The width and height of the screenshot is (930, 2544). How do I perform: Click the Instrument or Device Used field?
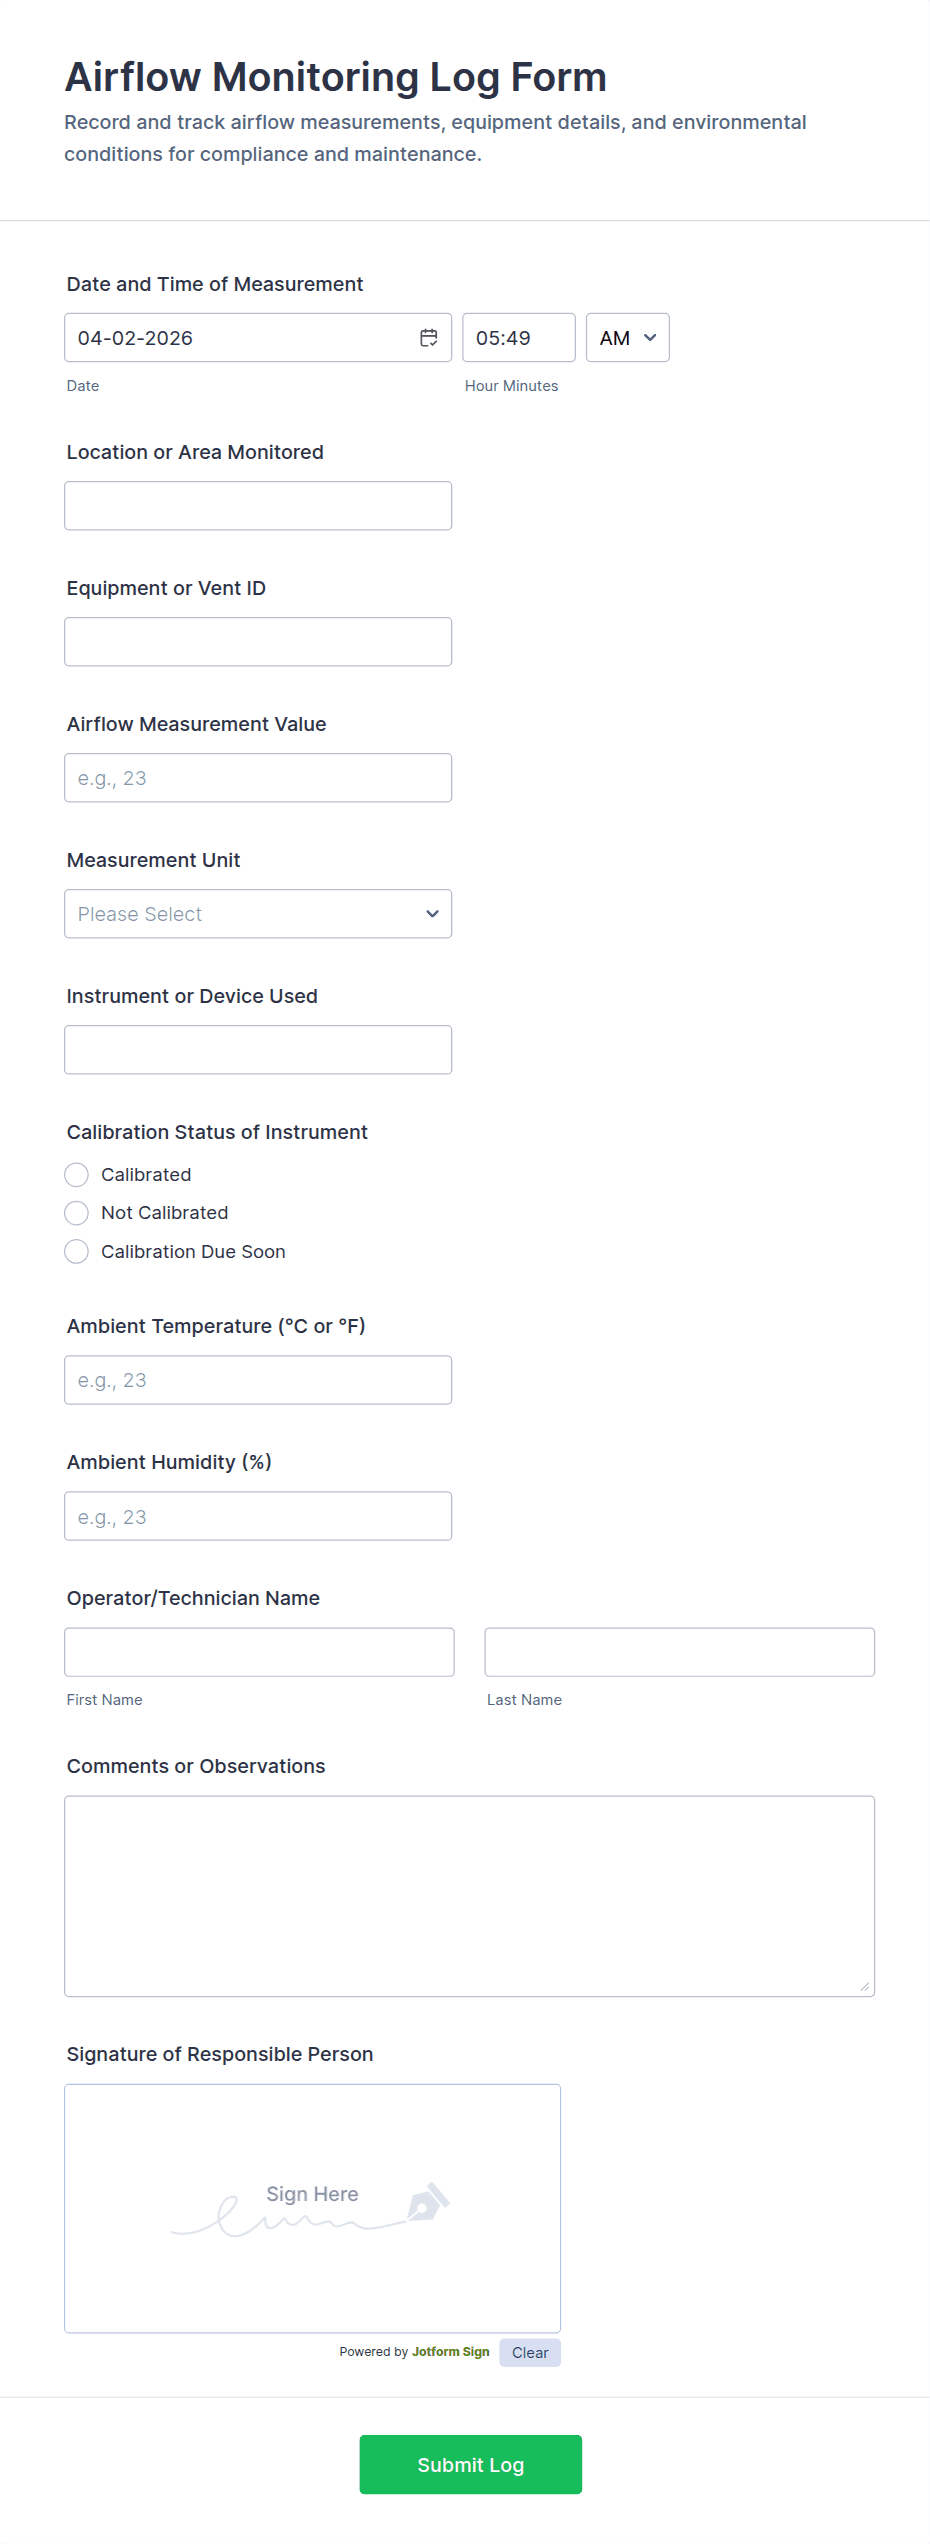point(258,1050)
